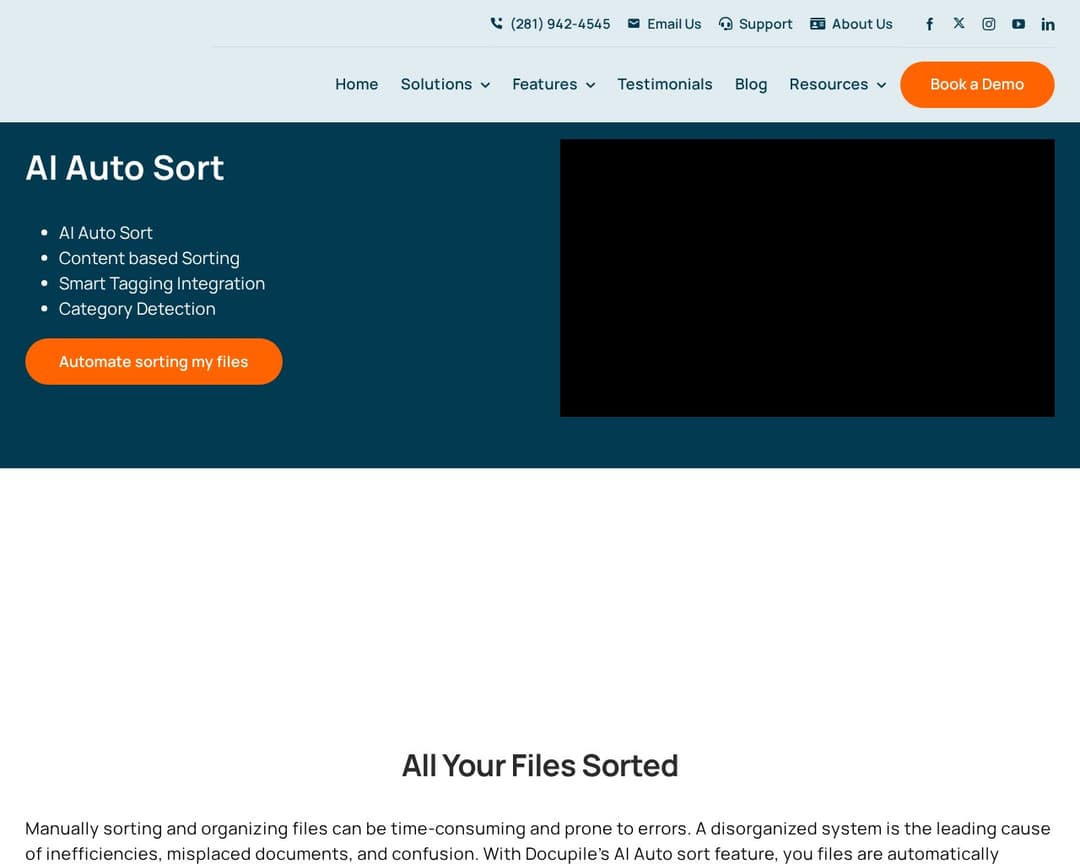Select the AI Auto Sort page heading
This screenshot has height=864, width=1080.
click(125, 167)
